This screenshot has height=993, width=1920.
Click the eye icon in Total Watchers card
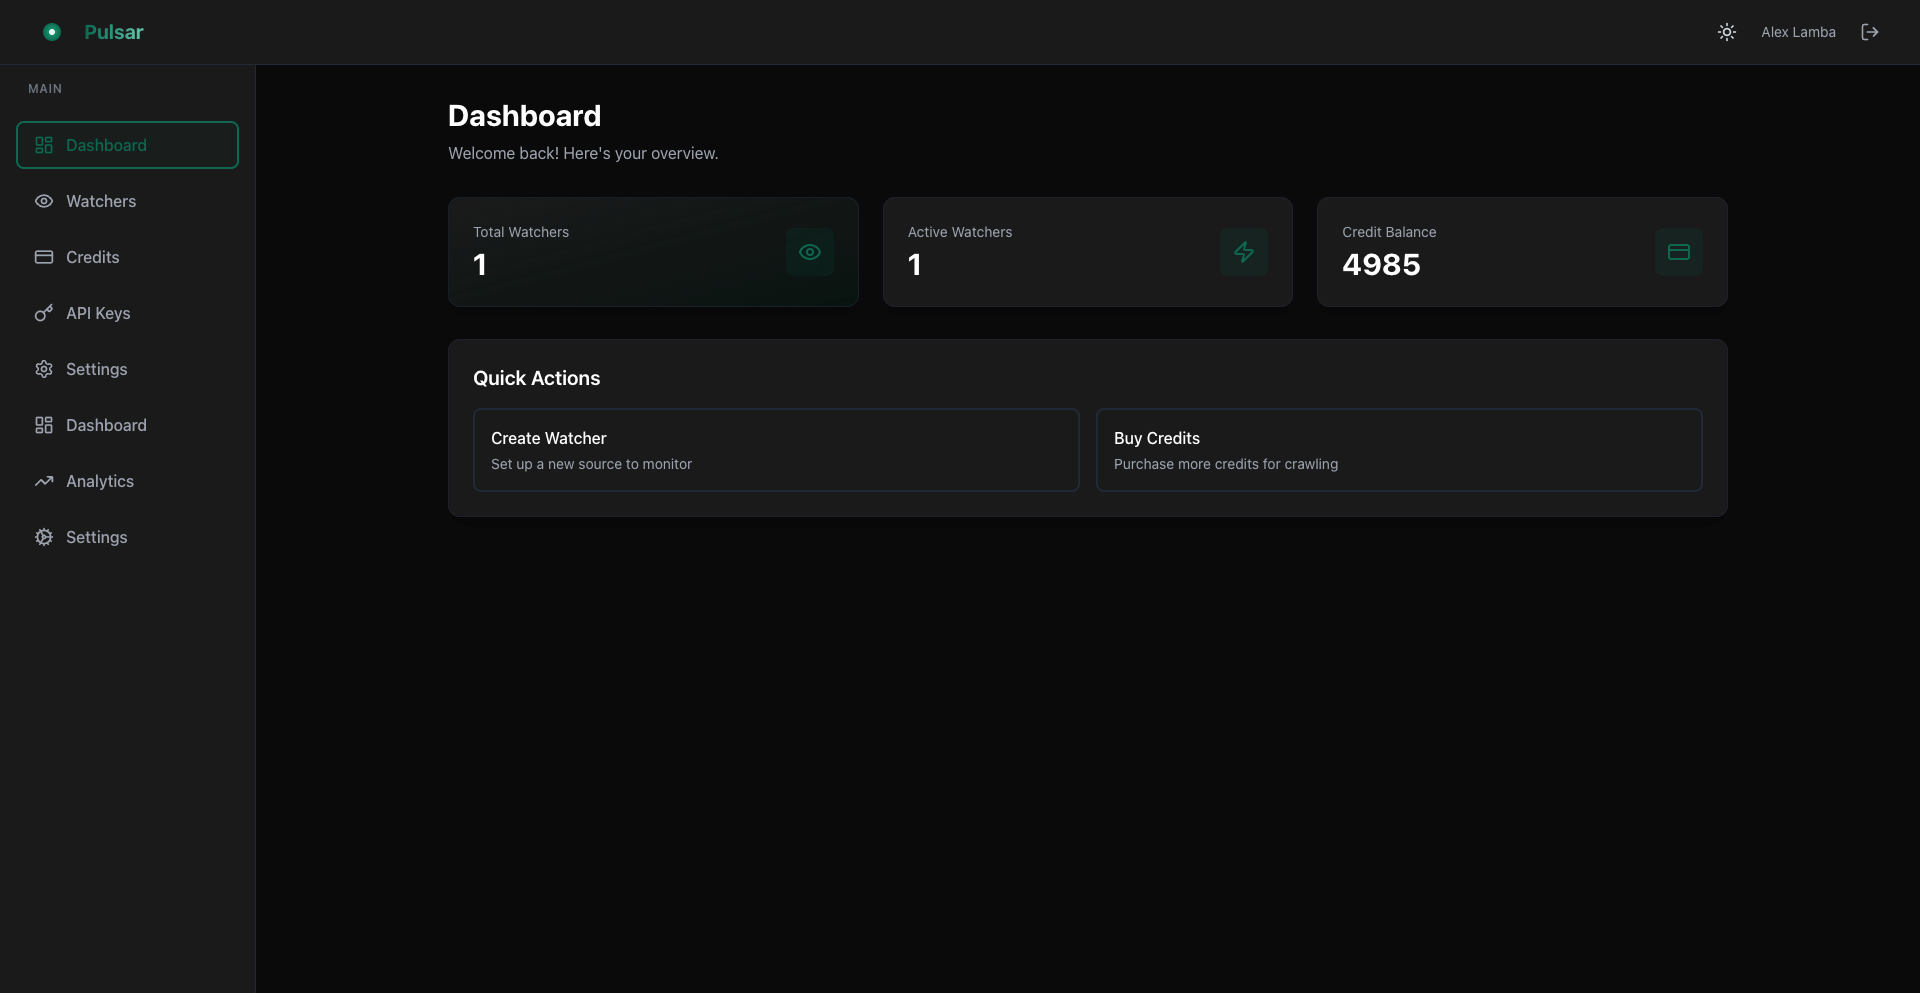click(809, 252)
